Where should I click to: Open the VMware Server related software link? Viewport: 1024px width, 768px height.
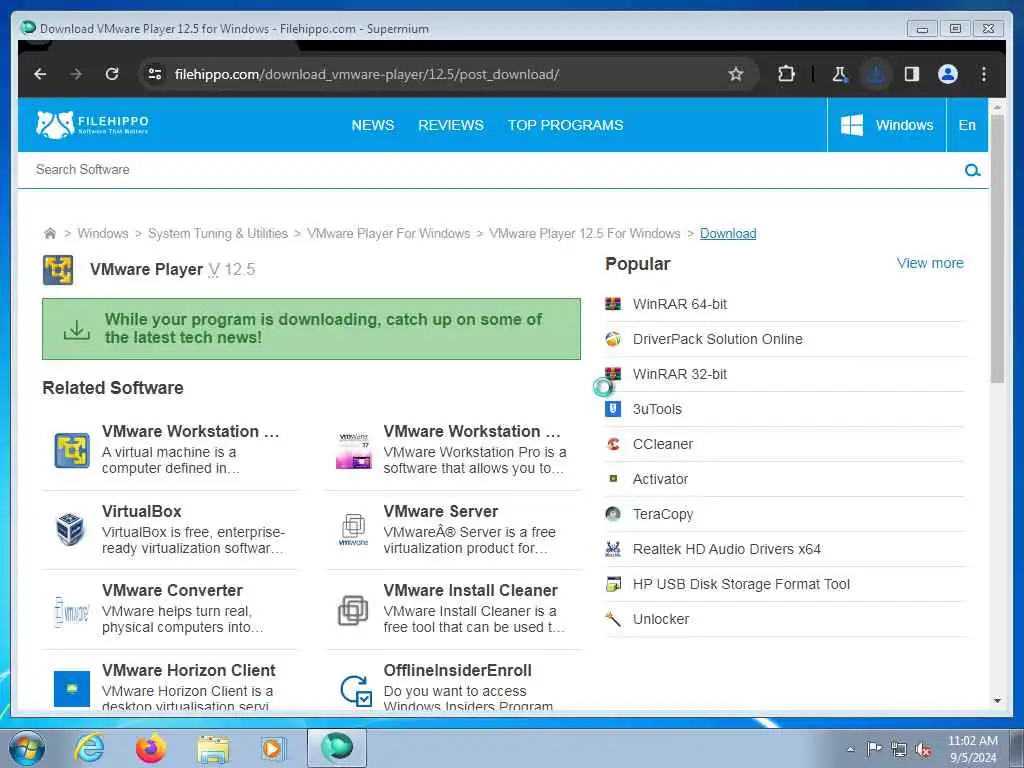441,511
